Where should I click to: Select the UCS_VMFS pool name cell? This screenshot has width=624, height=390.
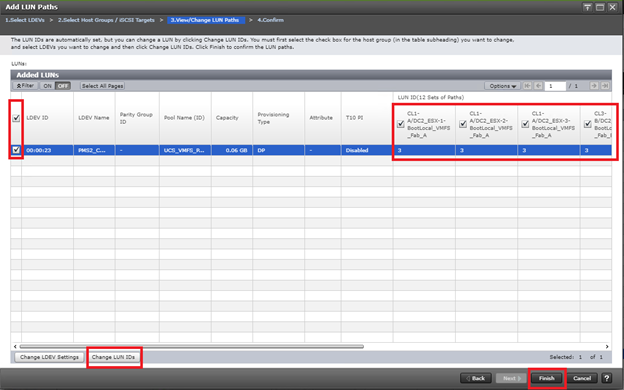tap(185, 150)
